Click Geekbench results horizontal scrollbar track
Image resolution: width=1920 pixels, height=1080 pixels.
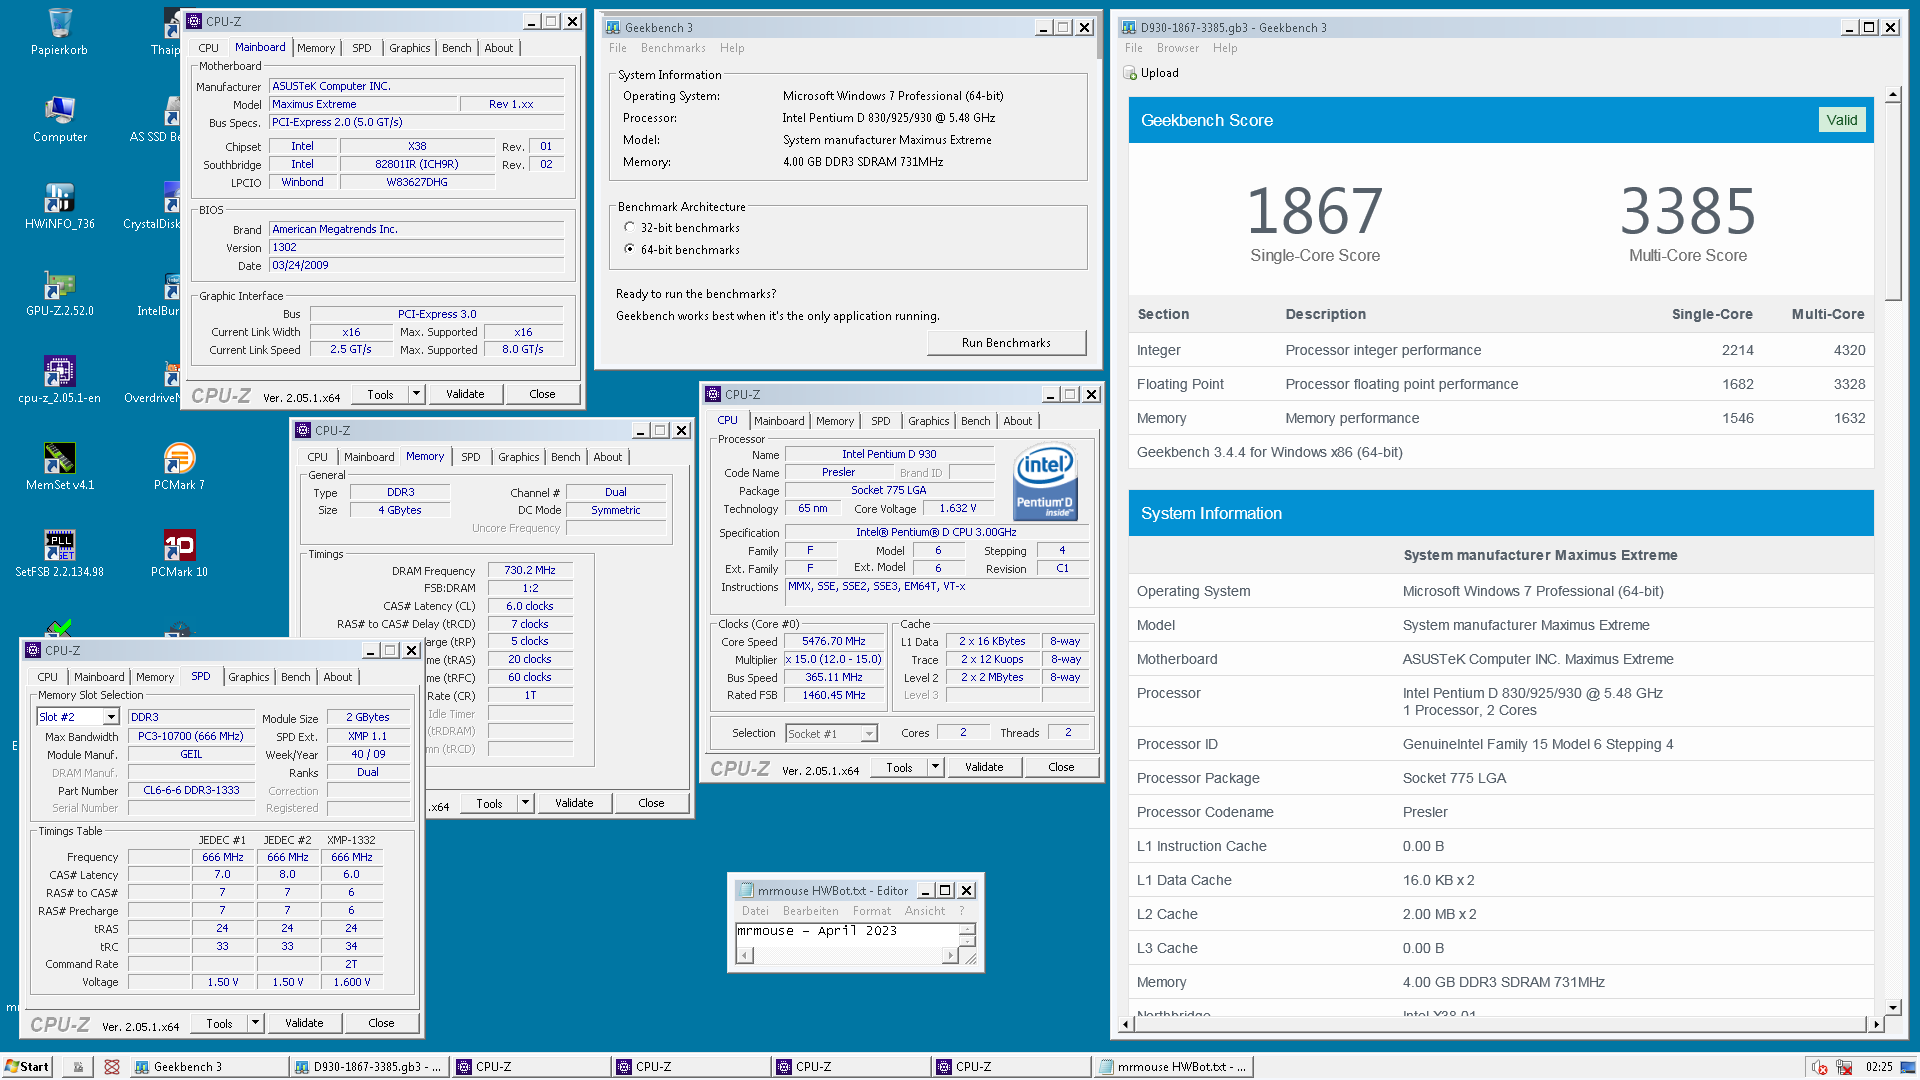pyautogui.click(x=1500, y=1024)
